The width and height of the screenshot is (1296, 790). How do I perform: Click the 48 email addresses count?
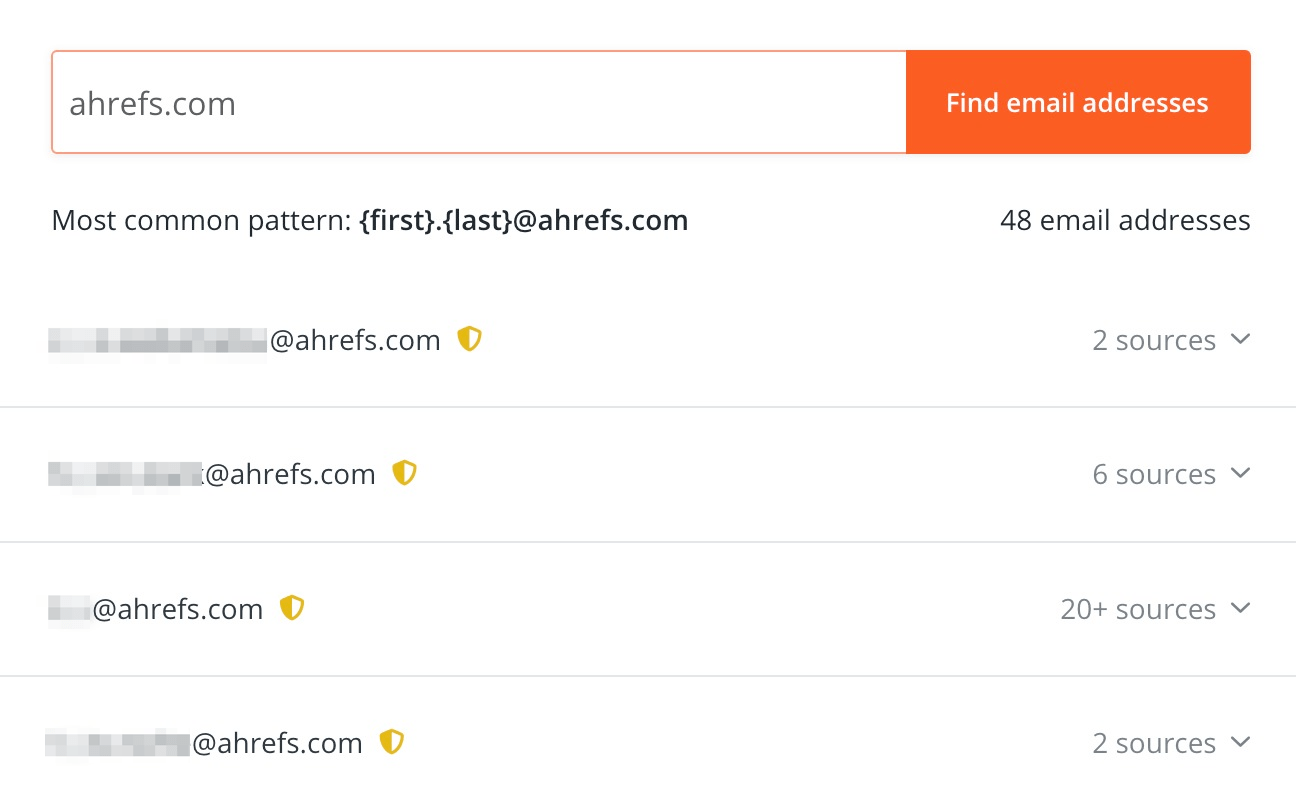[x=1124, y=220]
